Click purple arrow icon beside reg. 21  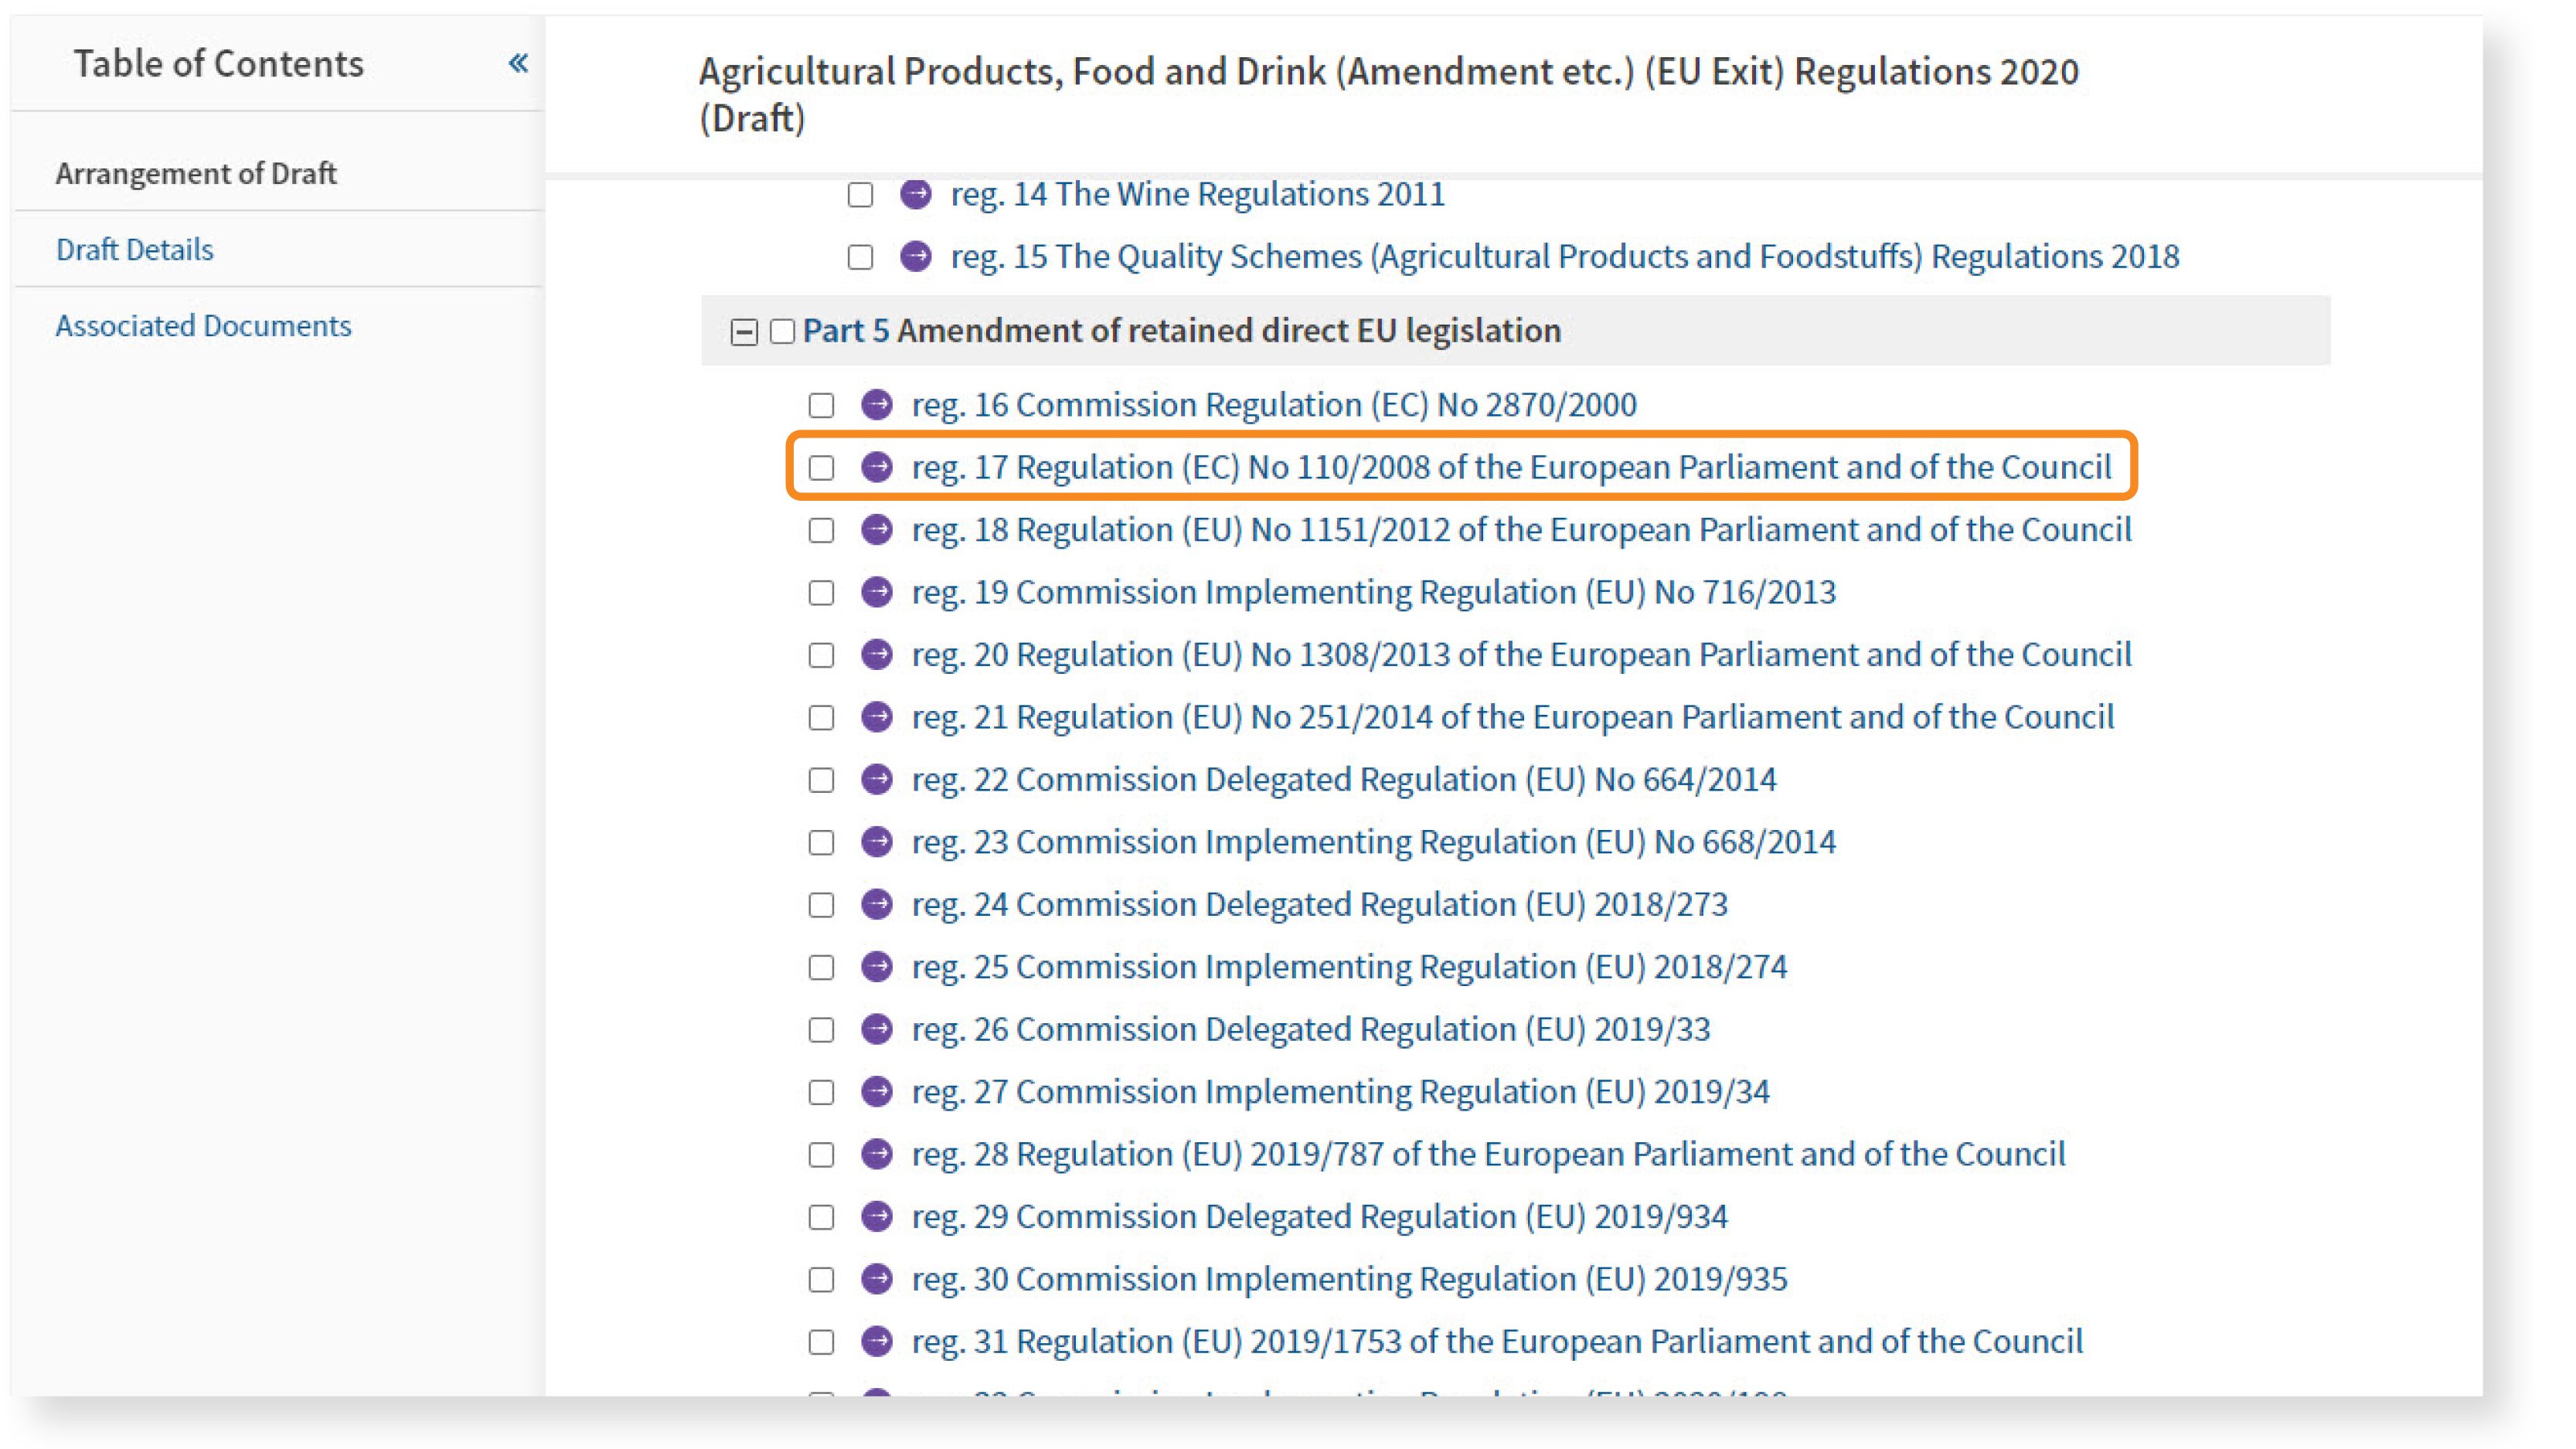pos(877,717)
